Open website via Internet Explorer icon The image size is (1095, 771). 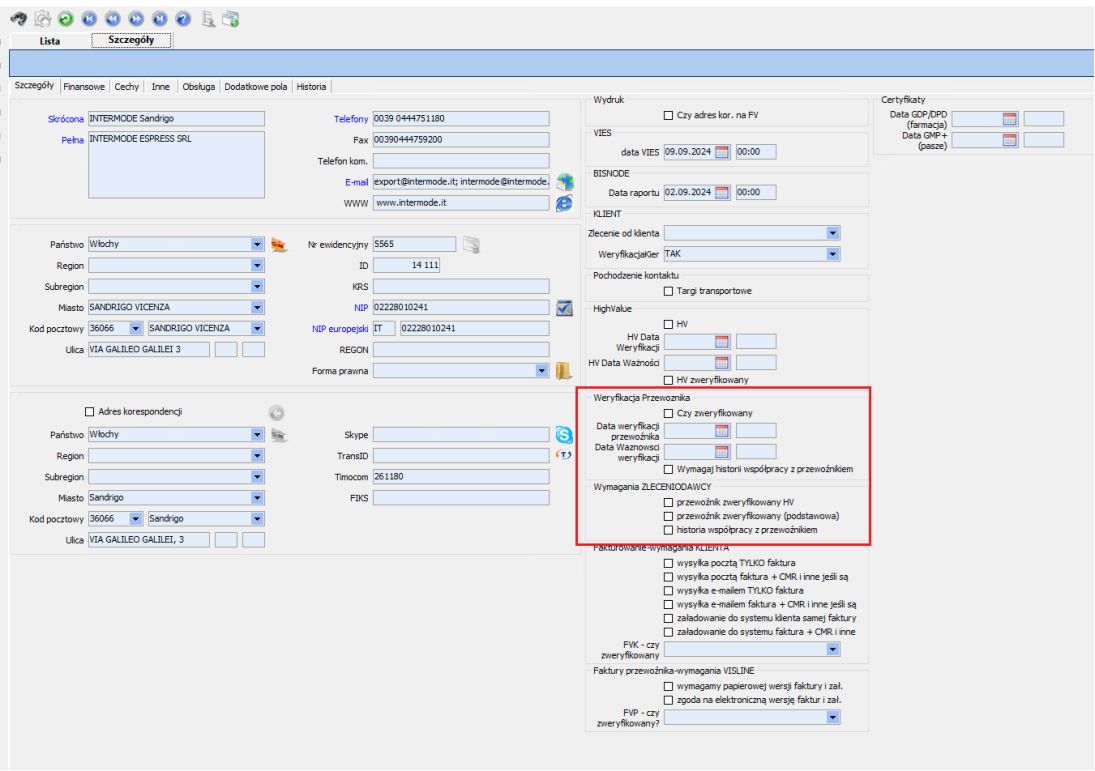coord(564,203)
